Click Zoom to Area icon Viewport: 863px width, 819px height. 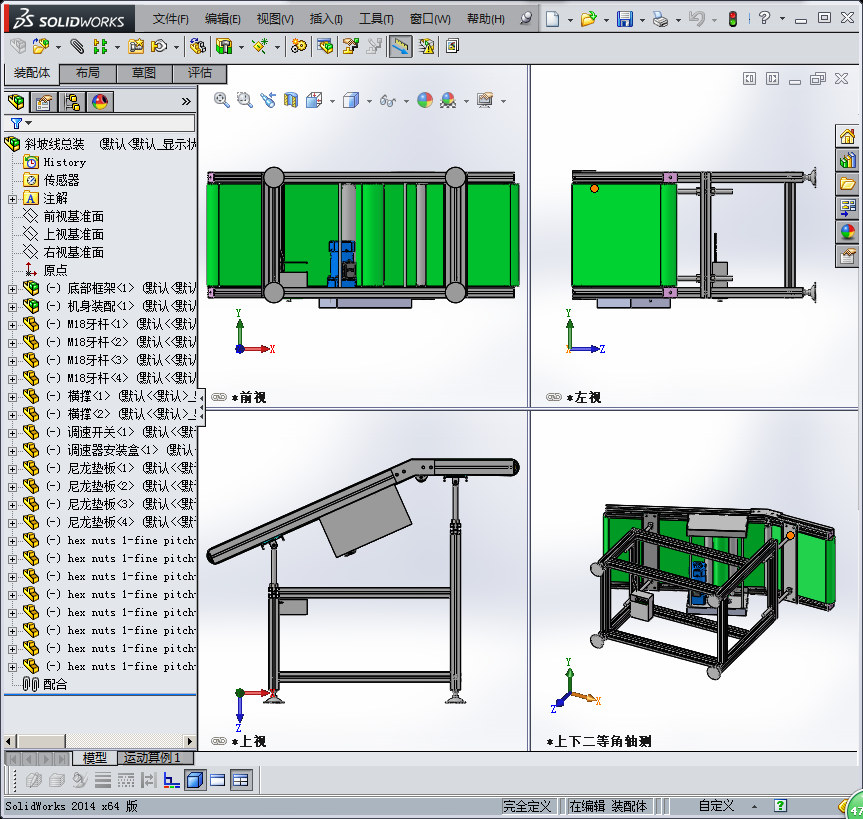pyautogui.click(x=244, y=100)
